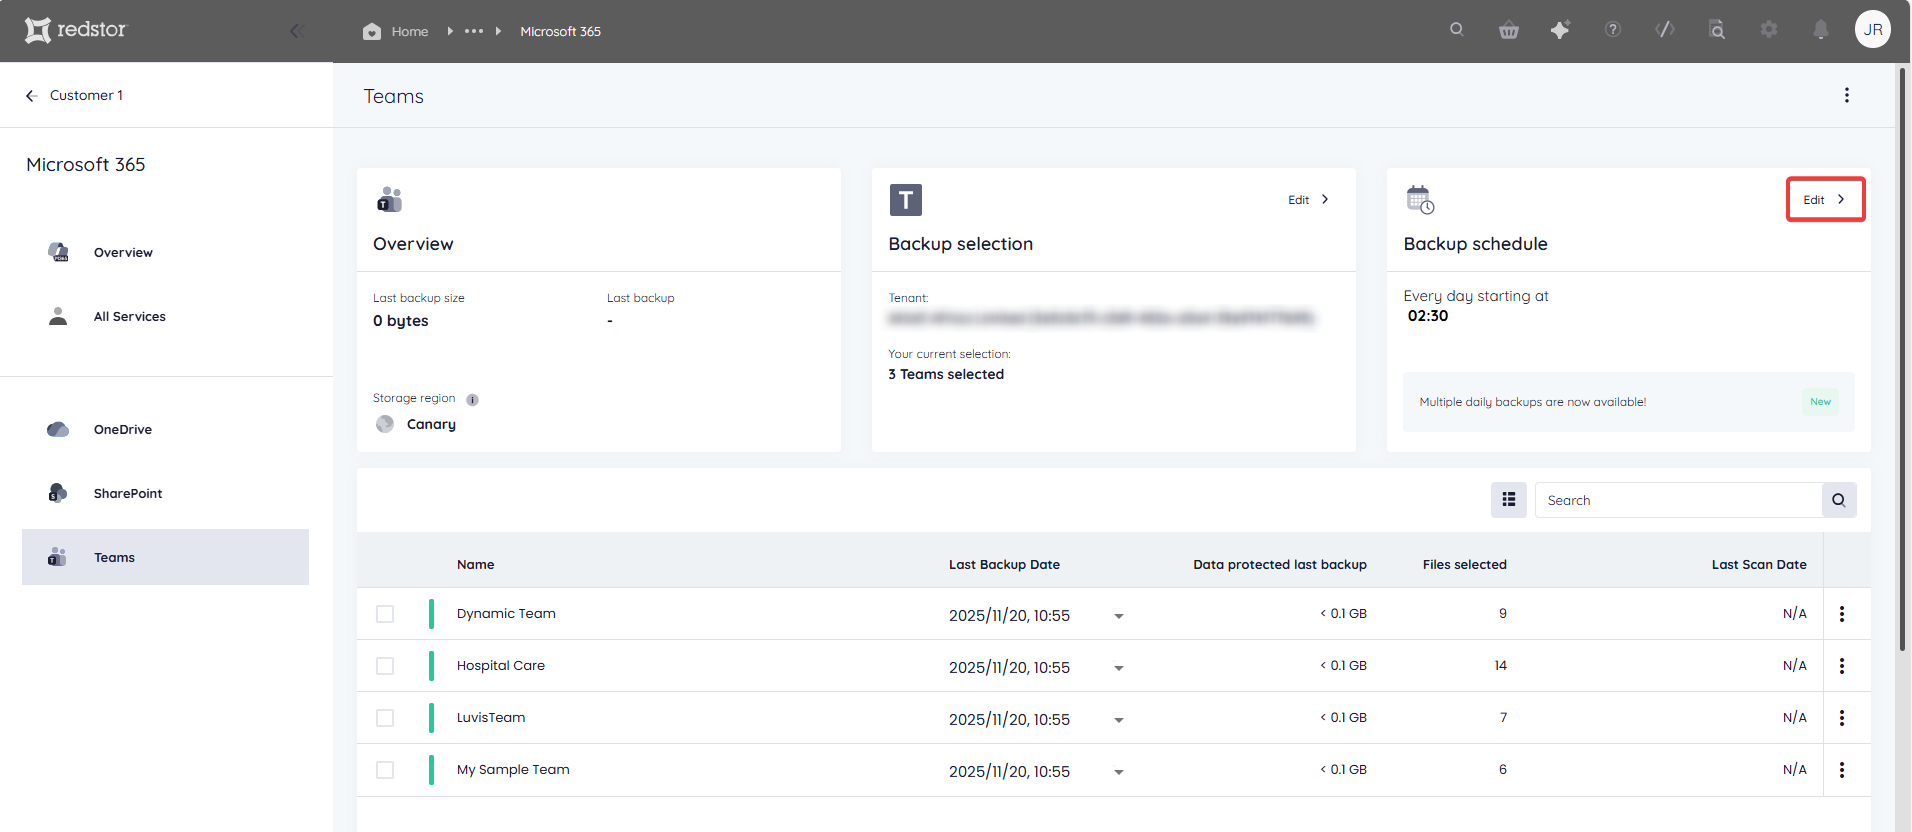Screen dimensions: 1912x832
Task: Check the LuvisTeam checkbox
Action: point(385,718)
